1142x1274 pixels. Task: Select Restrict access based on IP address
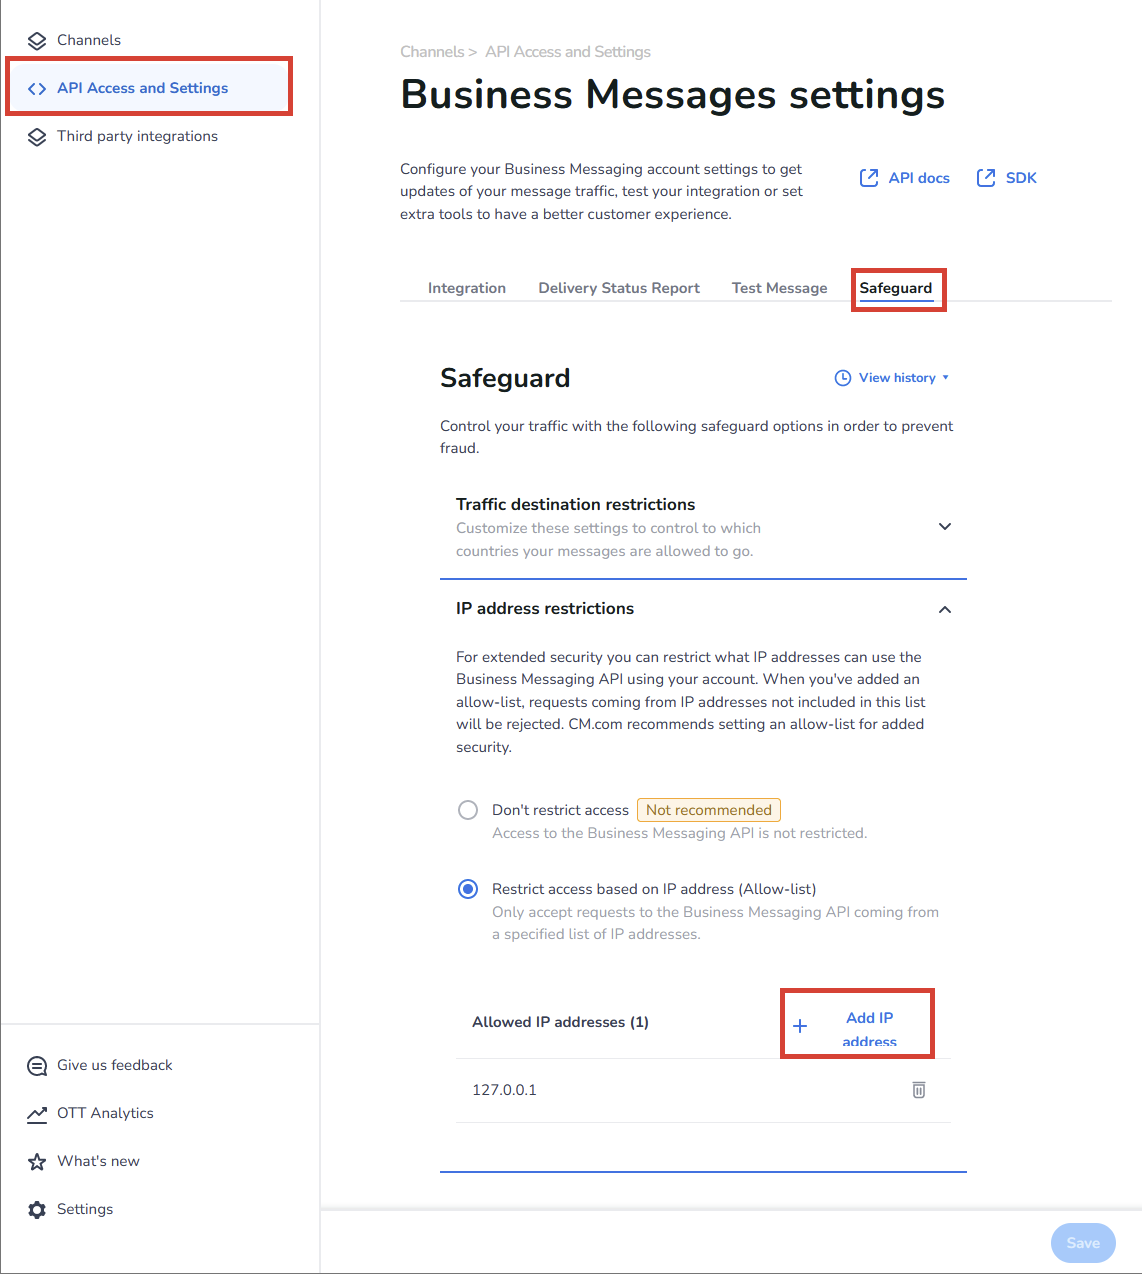pyautogui.click(x=468, y=889)
